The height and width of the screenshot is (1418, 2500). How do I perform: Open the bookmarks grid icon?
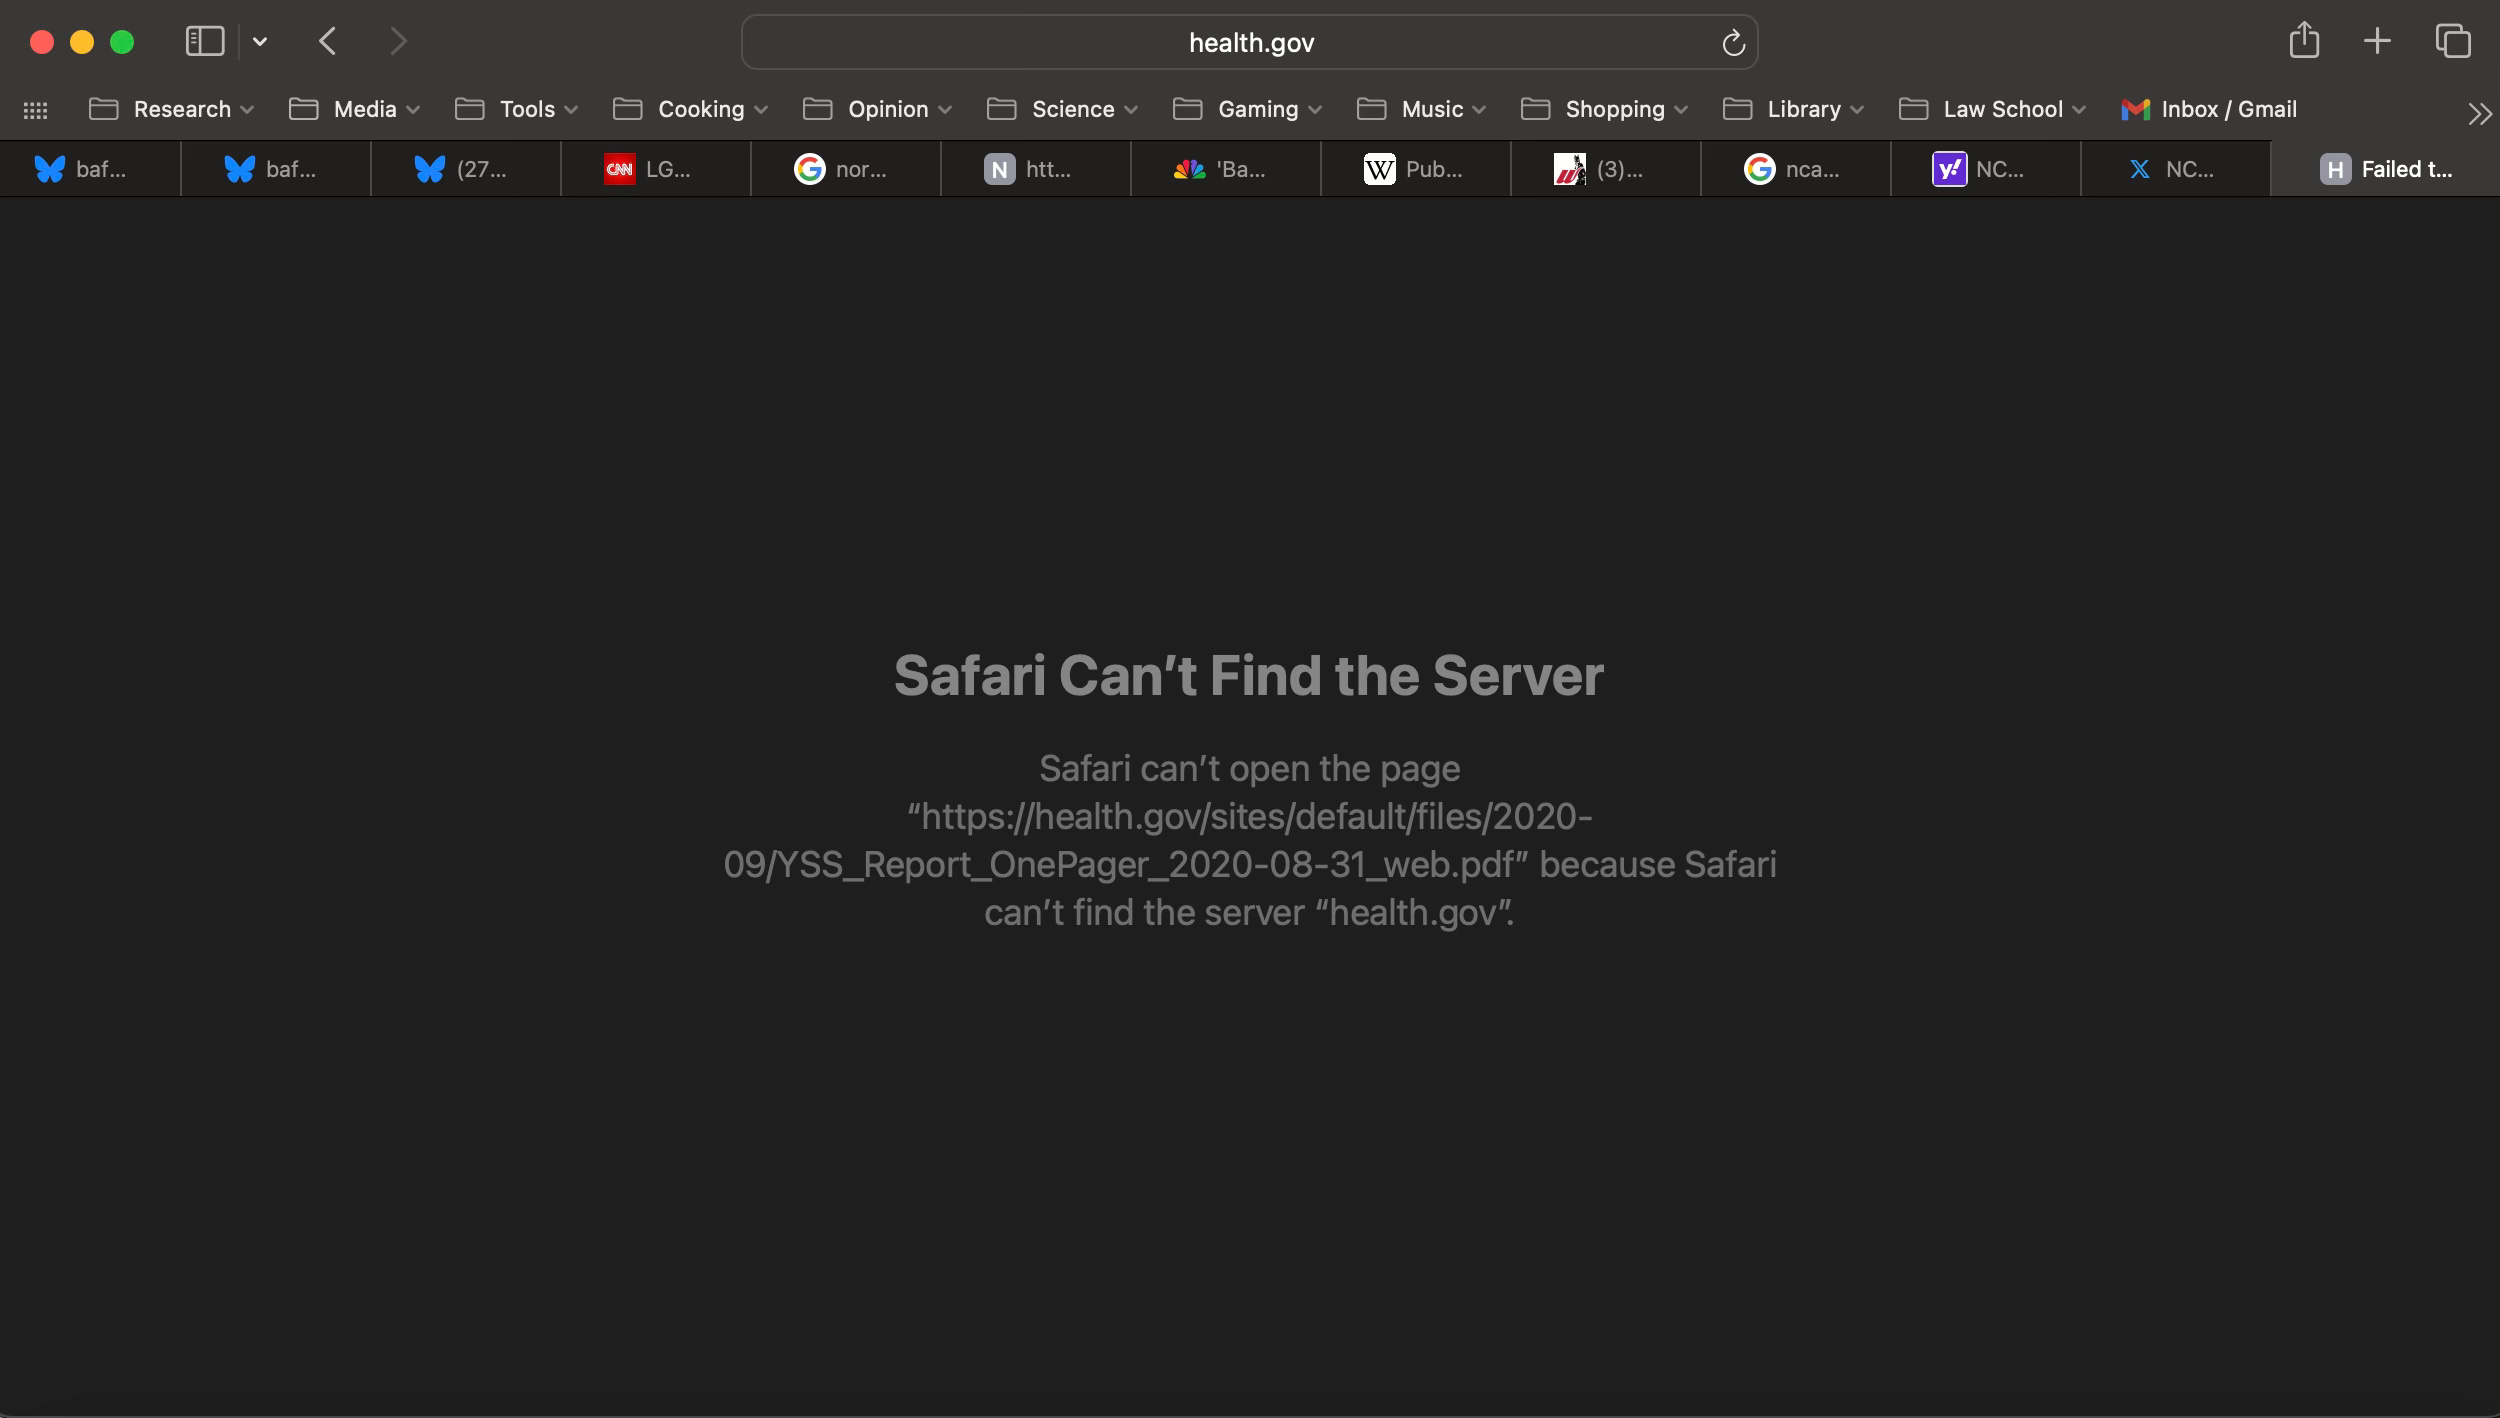pyautogui.click(x=35, y=110)
